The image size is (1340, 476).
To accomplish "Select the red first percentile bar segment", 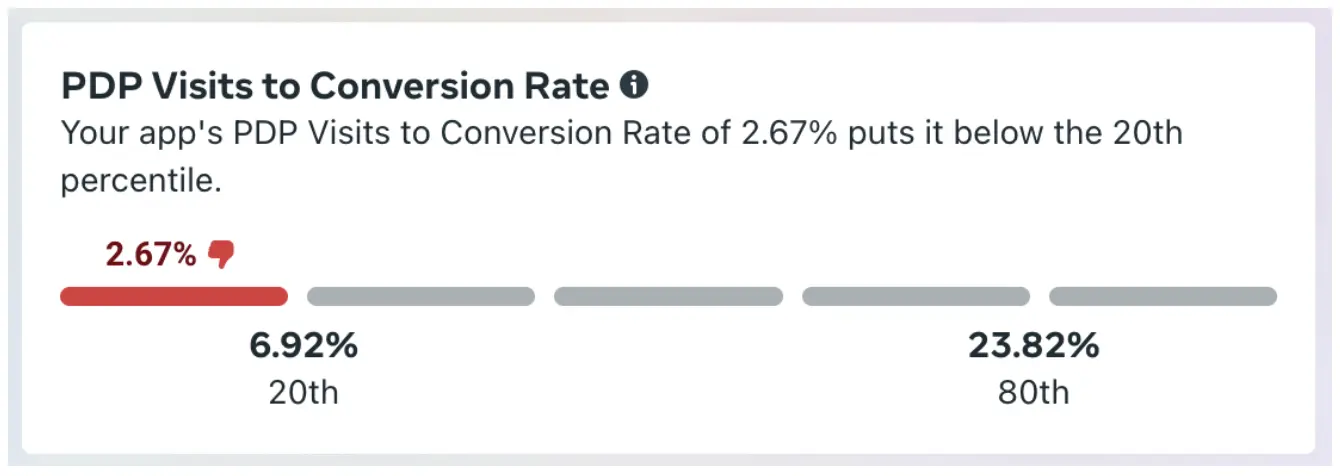I will pos(174,296).
